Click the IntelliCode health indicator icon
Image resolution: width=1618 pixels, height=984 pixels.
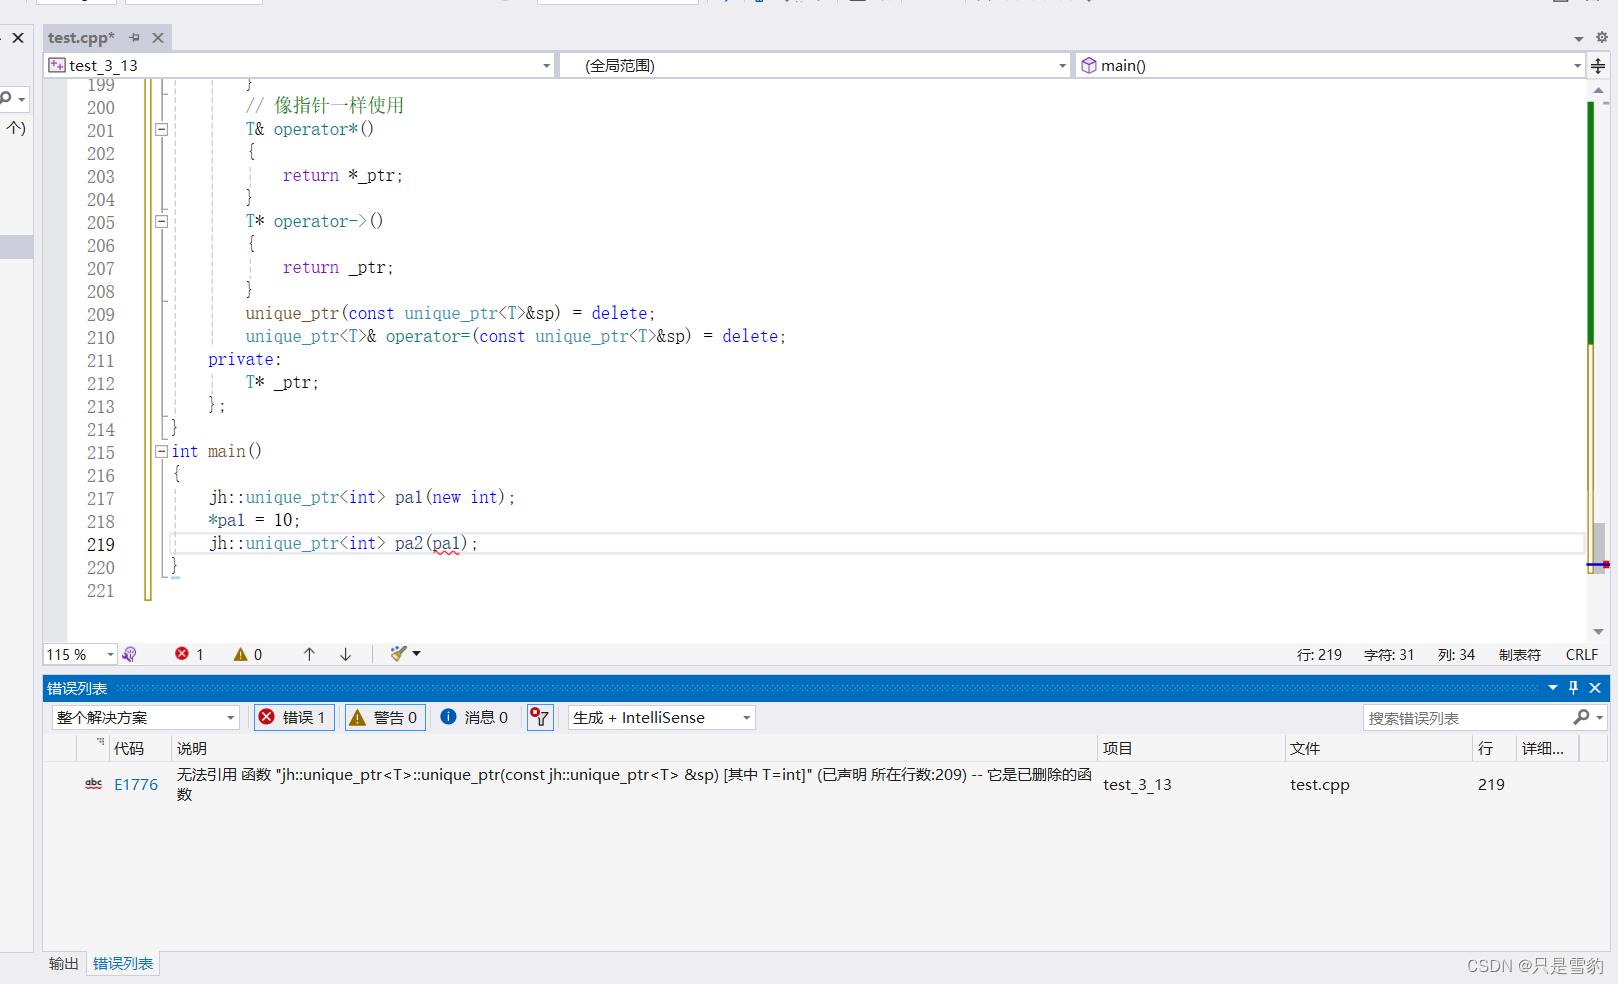(129, 654)
